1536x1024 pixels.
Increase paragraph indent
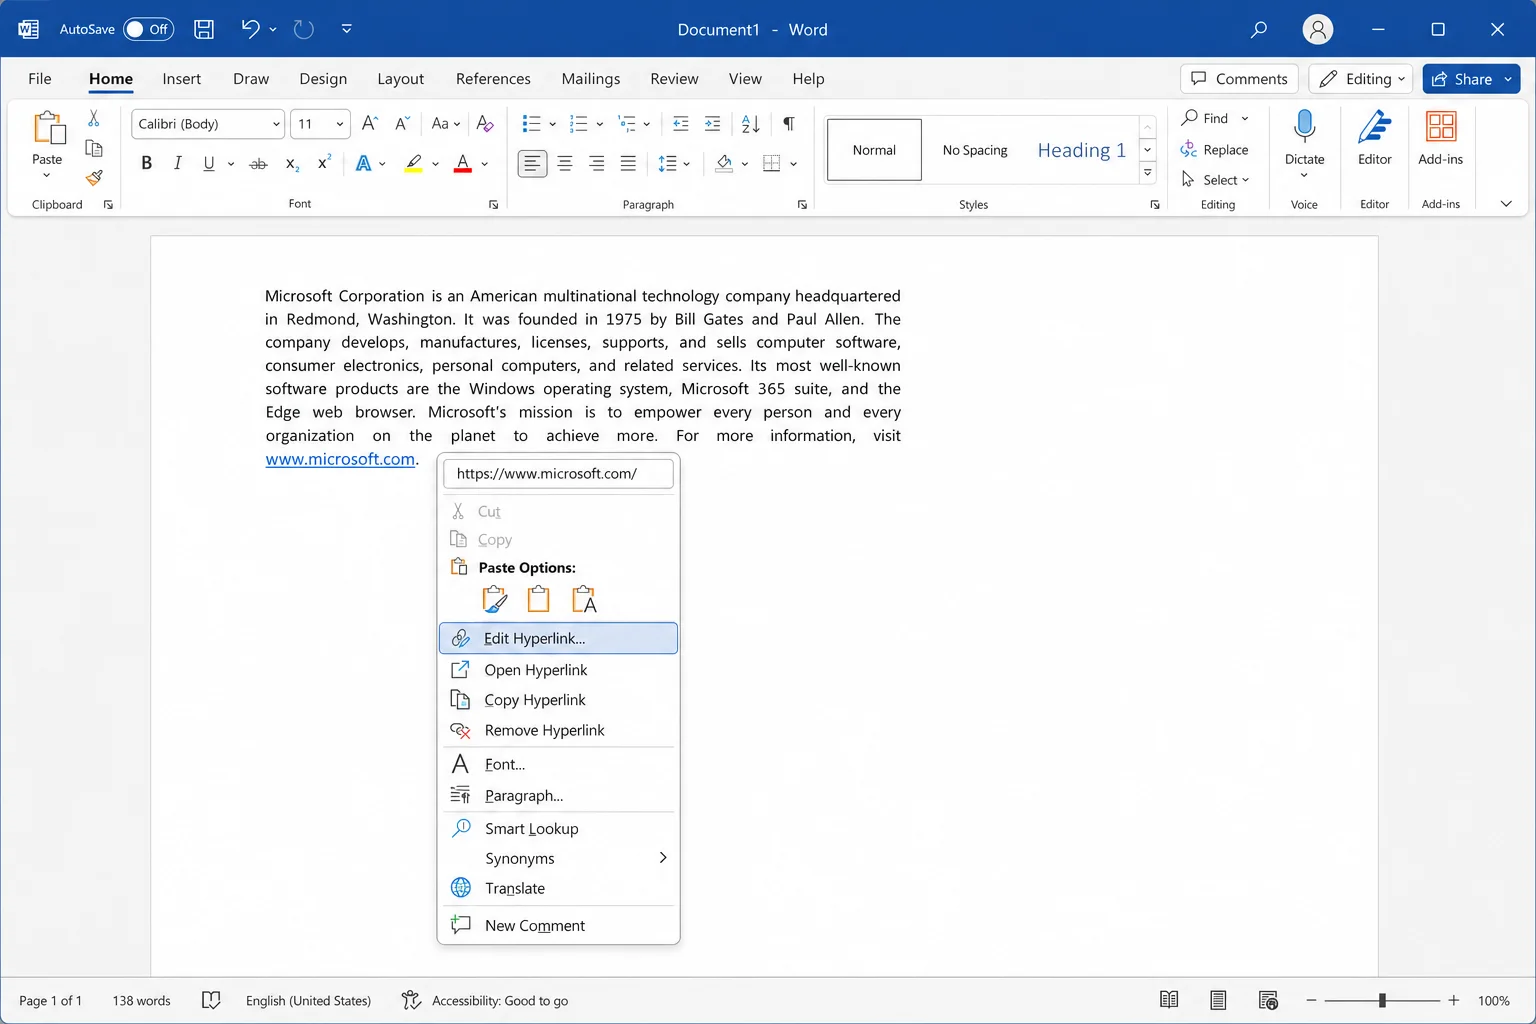712,124
